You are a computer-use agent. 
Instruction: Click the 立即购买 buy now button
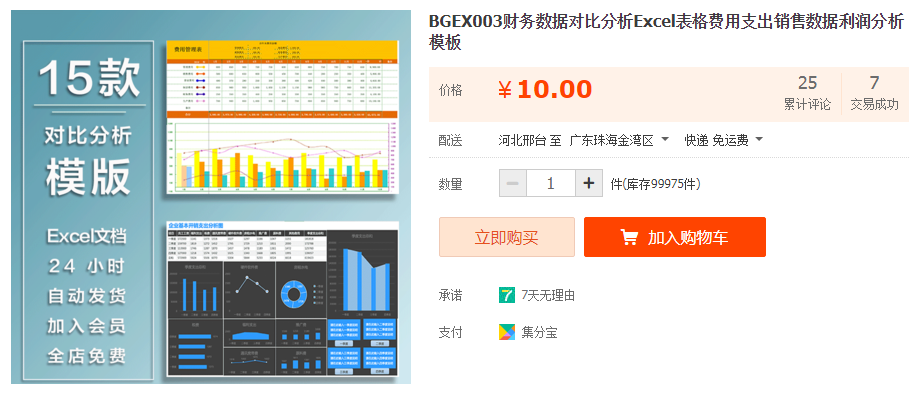(507, 237)
